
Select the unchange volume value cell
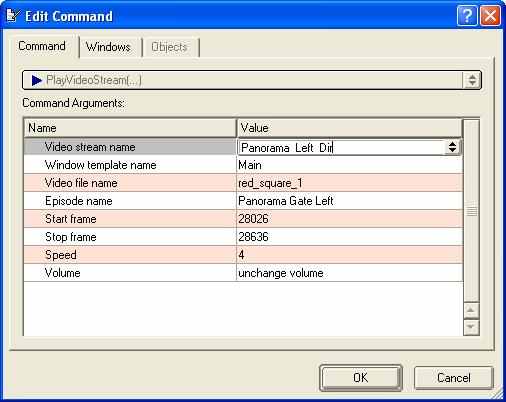coord(349,273)
